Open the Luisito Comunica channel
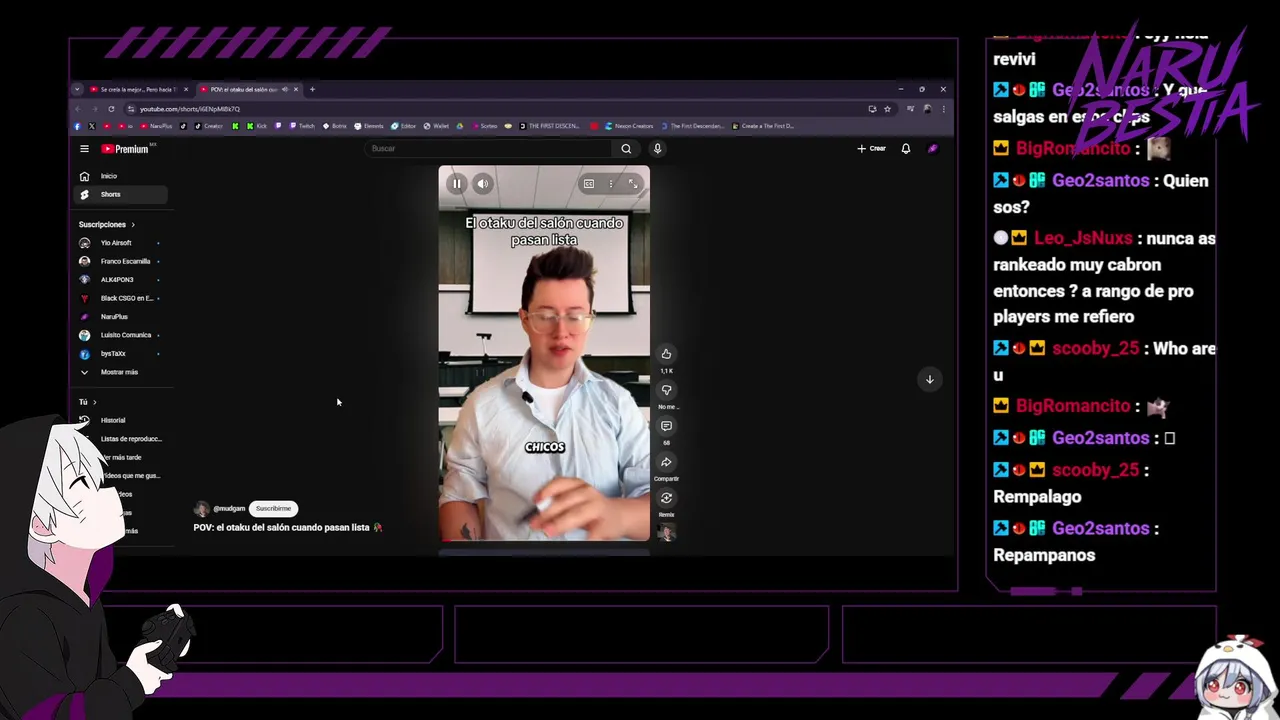The height and width of the screenshot is (720, 1280). click(121, 335)
